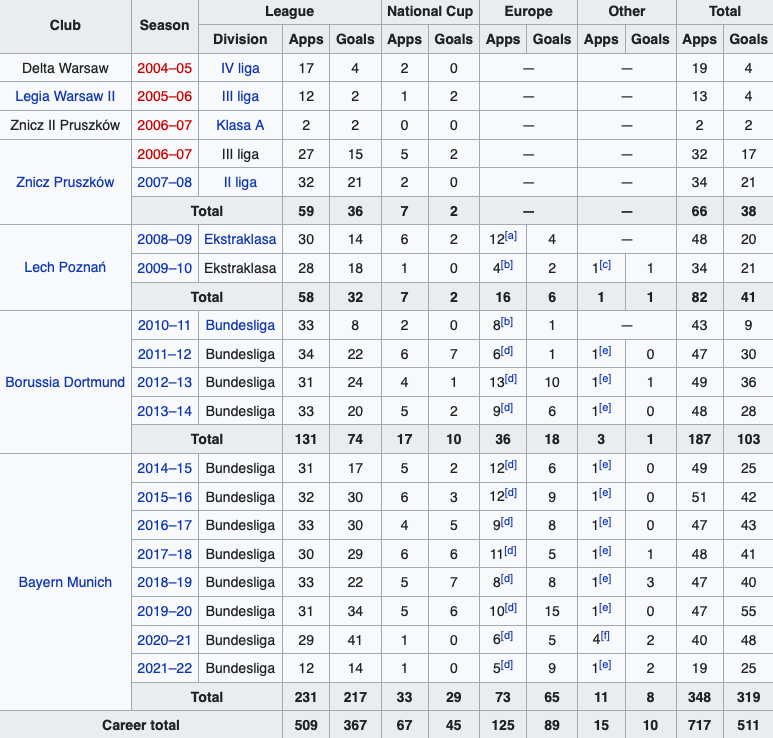The height and width of the screenshot is (738, 773).
Task: Open the 2013–14 season link
Action: click(x=165, y=411)
